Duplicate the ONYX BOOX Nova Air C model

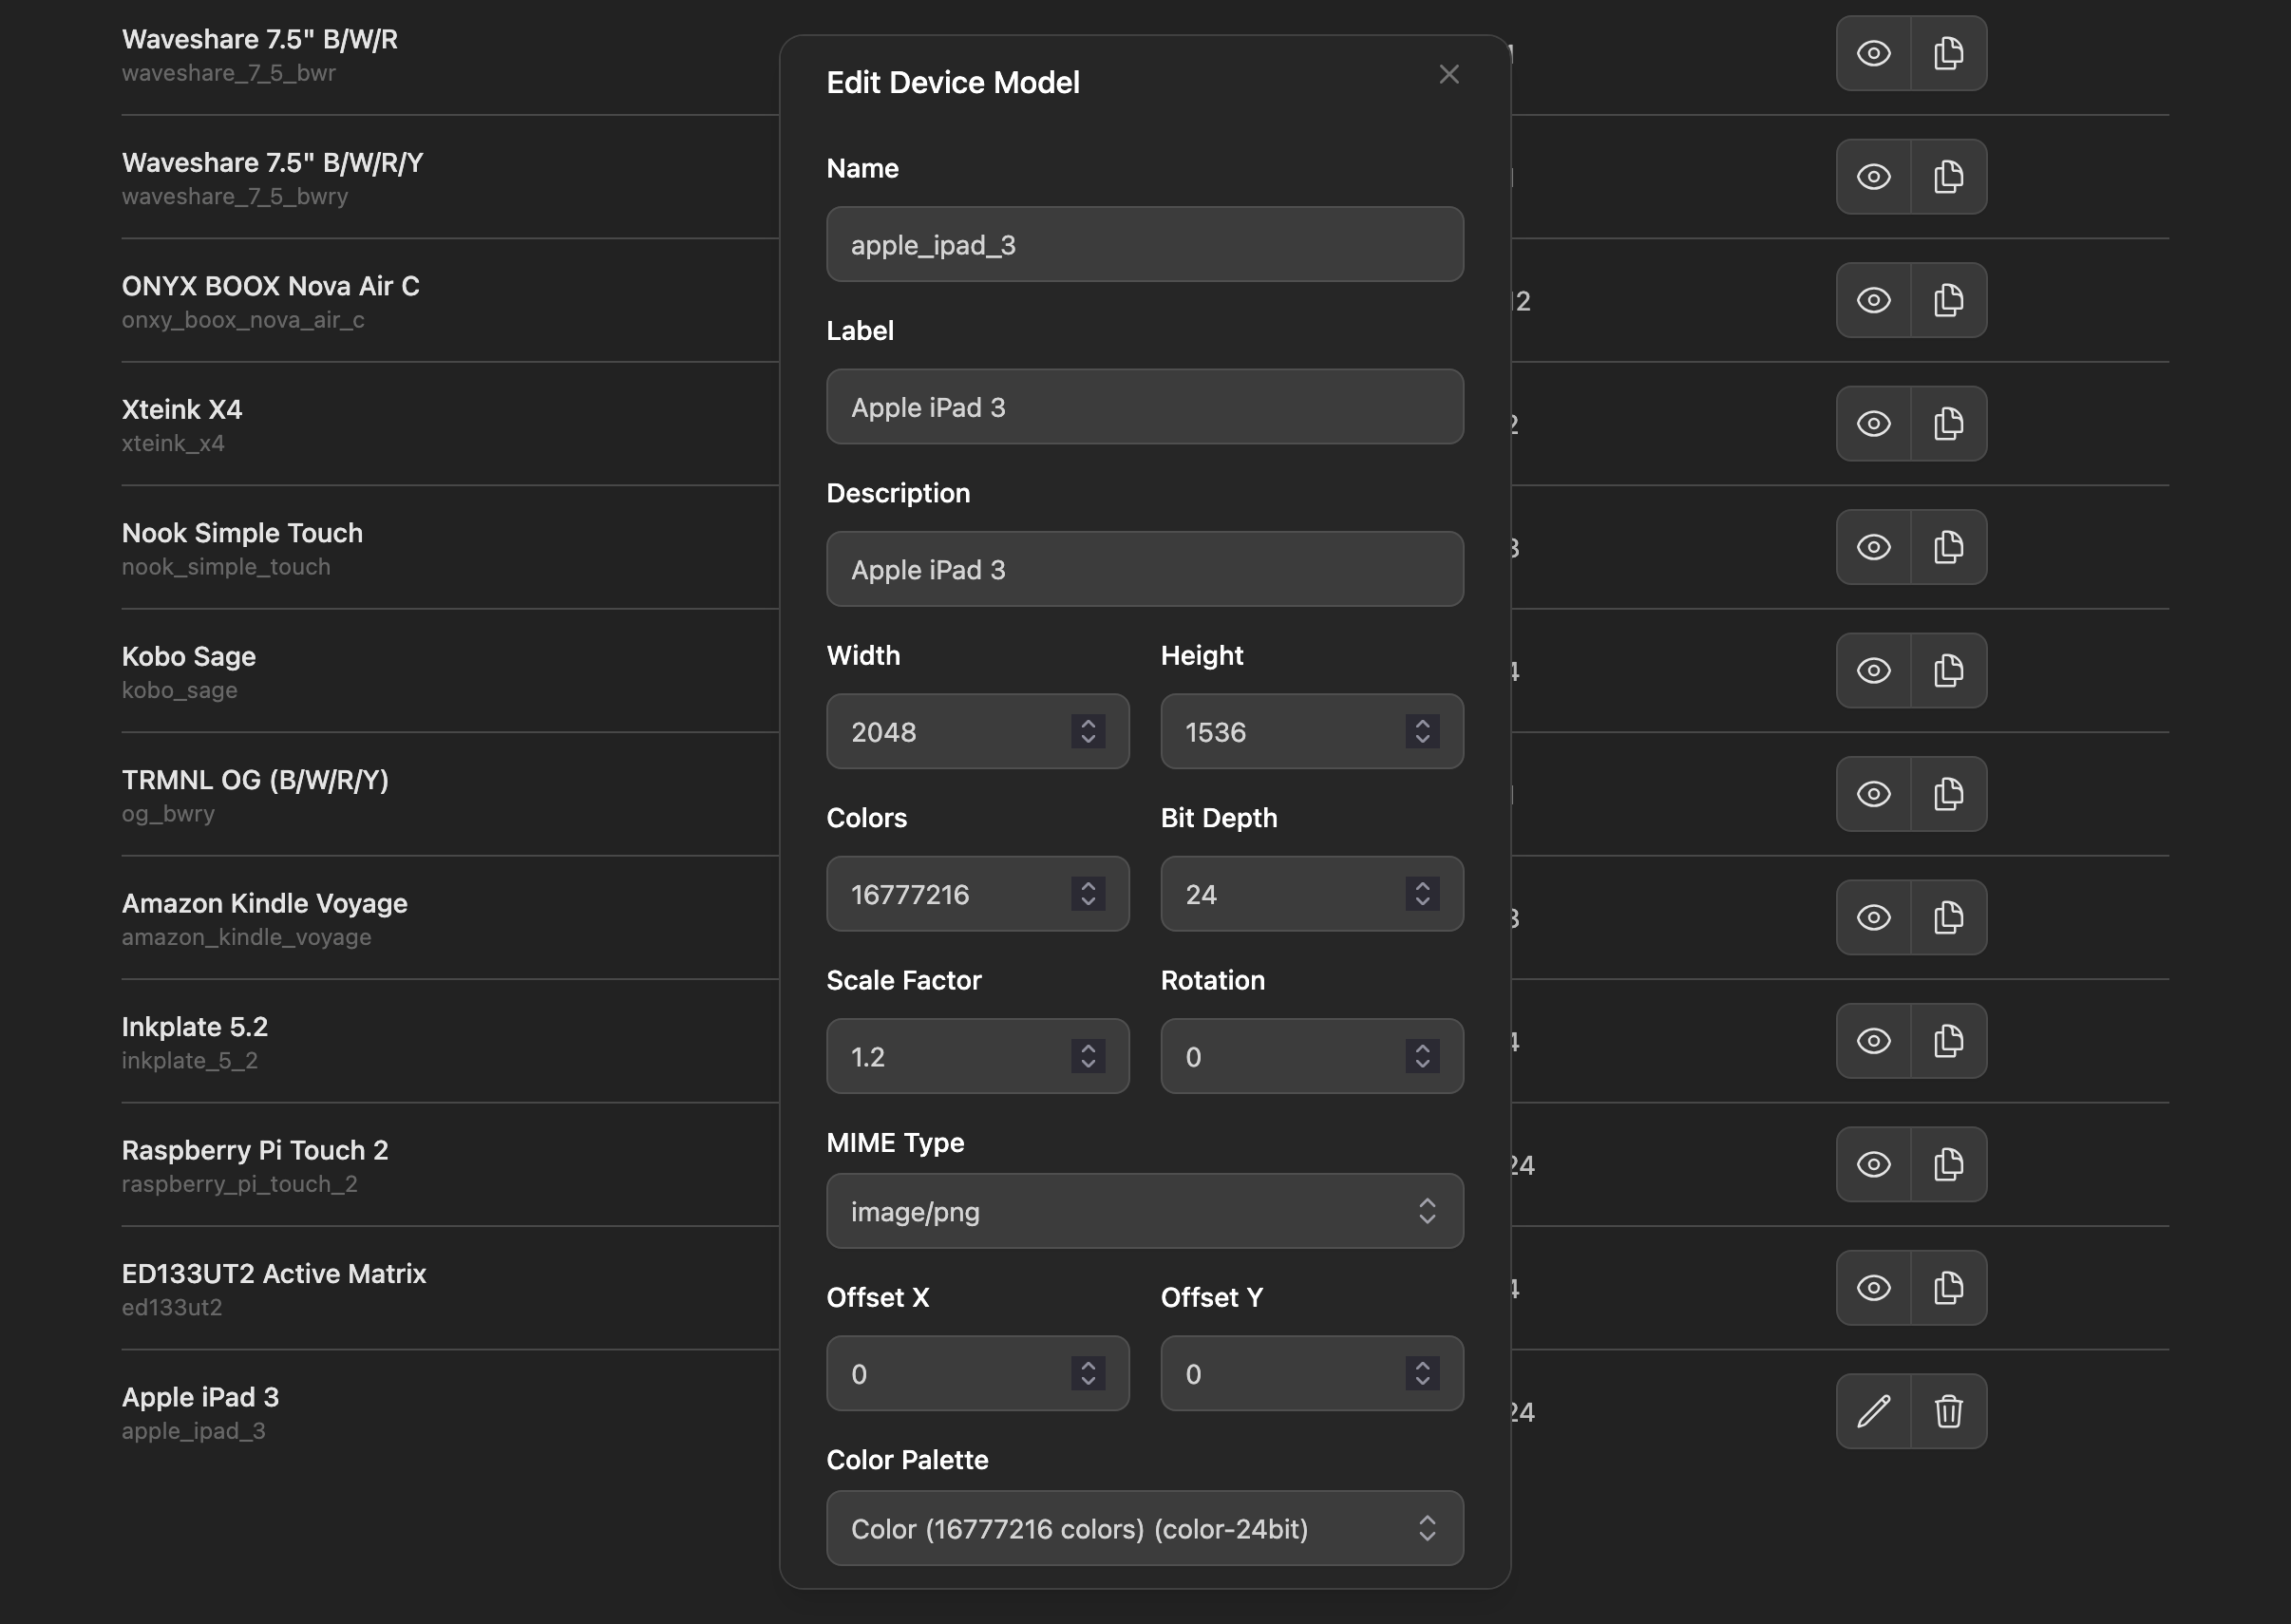pyautogui.click(x=1948, y=299)
